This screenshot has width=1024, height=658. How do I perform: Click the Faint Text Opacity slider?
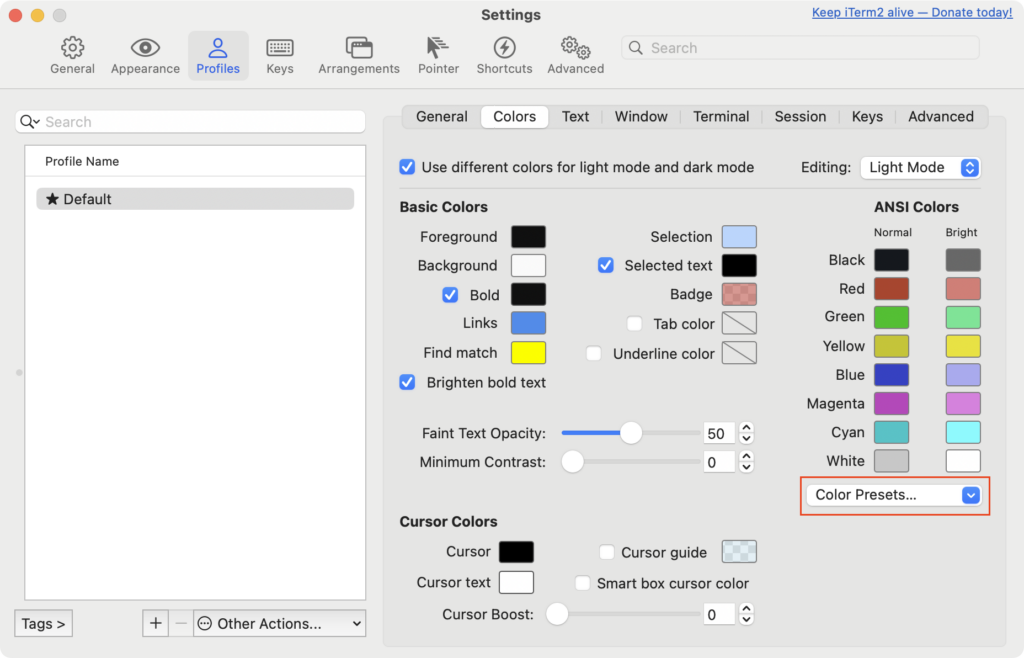coord(631,433)
